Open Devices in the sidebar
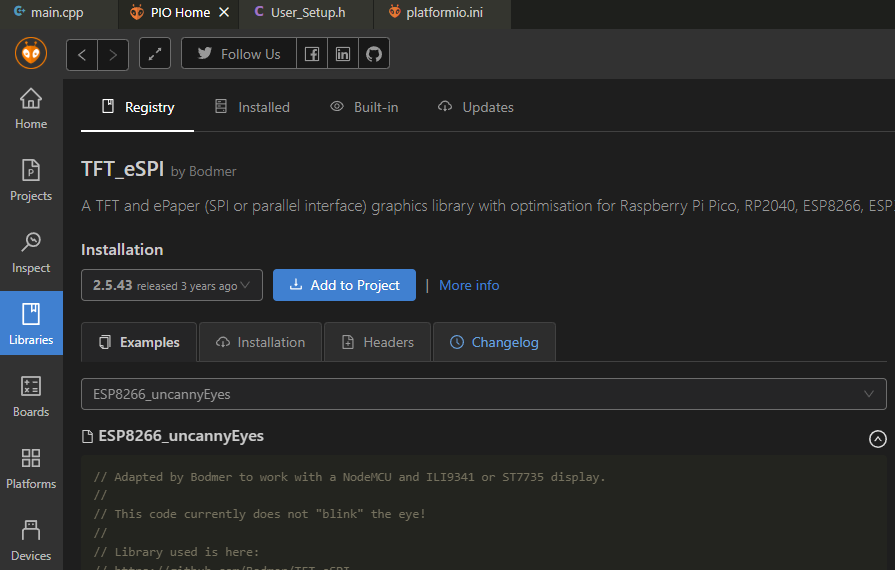This screenshot has height=570, width=895. (x=31, y=540)
